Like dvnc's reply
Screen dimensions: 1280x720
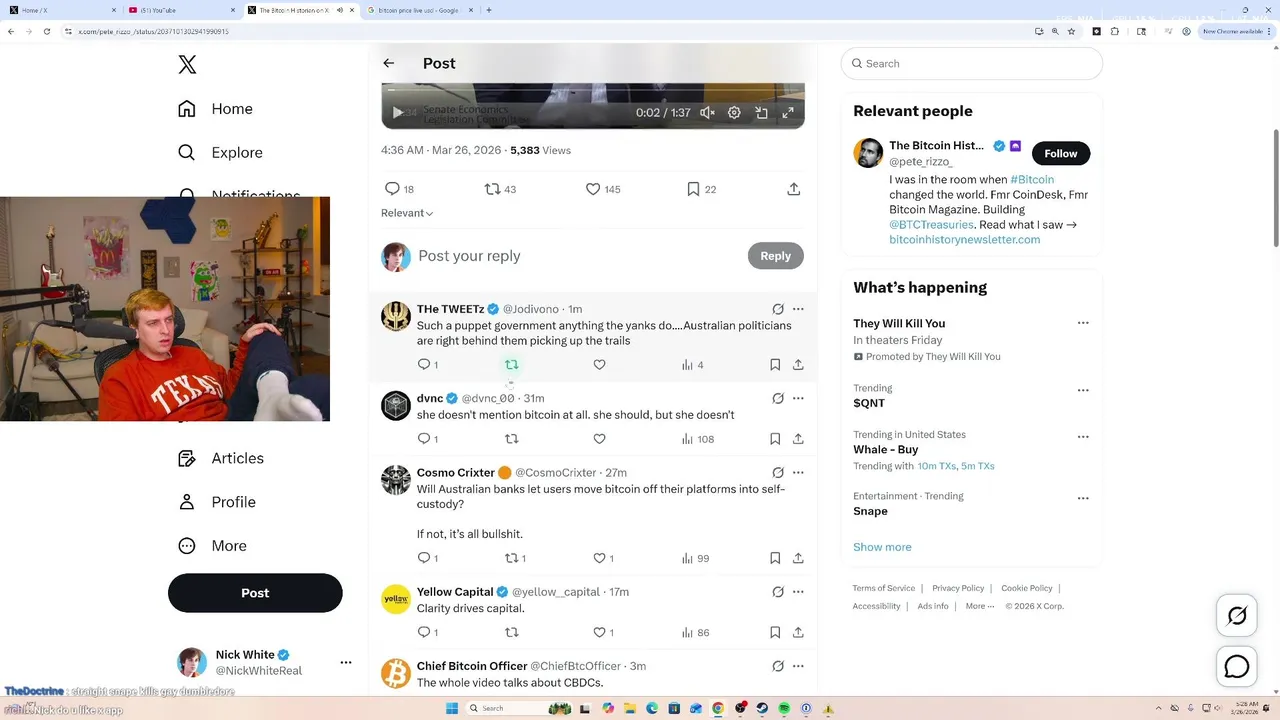coord(599,439)
